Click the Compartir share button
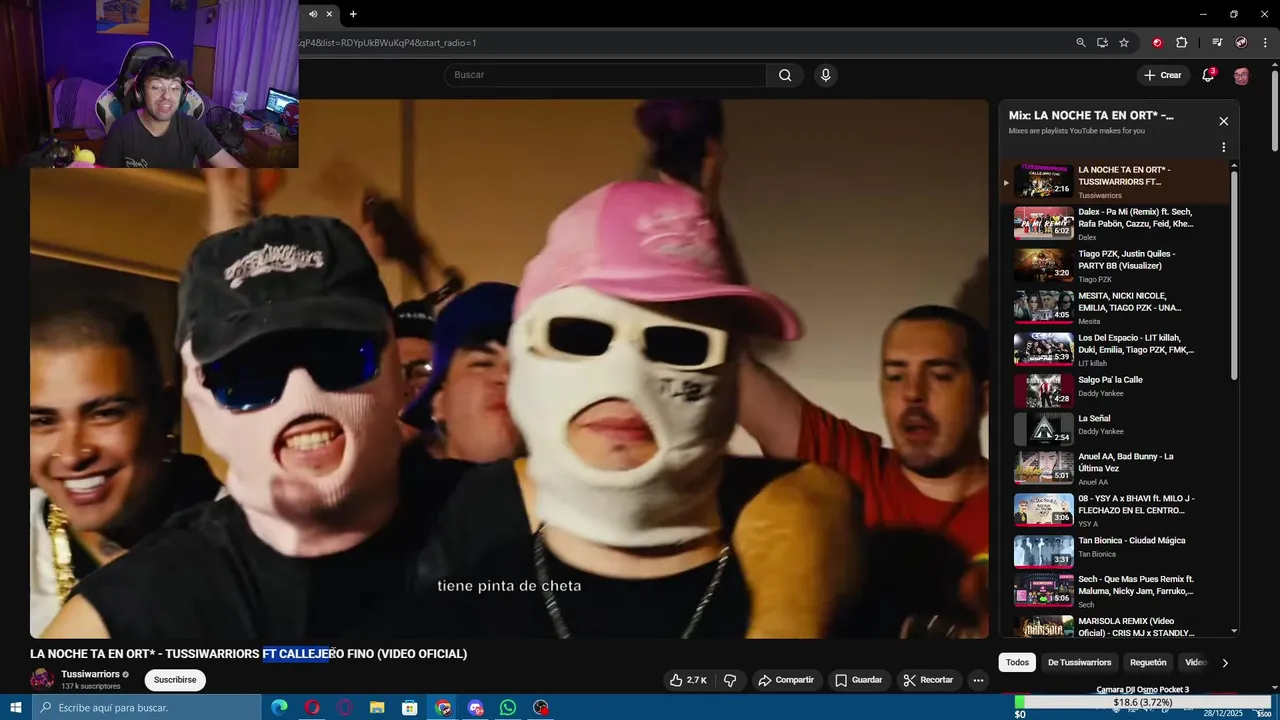1280x720 pixels. [786, 680]
